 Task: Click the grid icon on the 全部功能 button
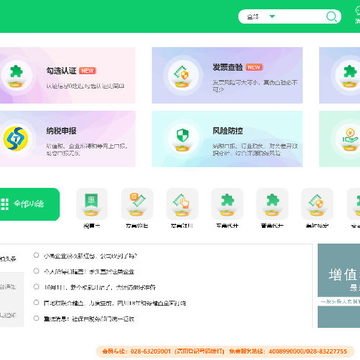point(5,204)
